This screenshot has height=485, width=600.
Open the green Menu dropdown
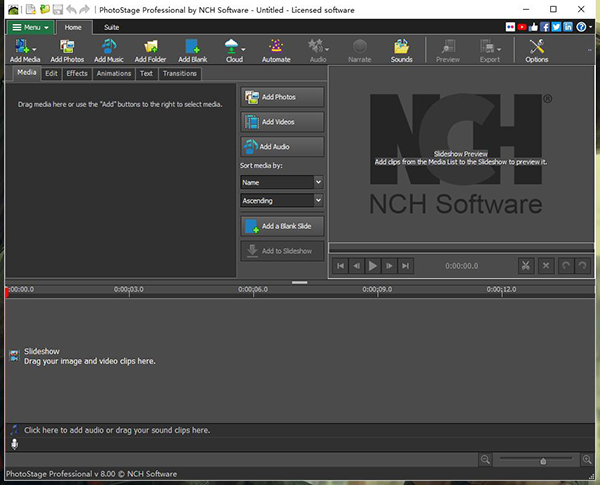pyautogui.click(x=31, y=28)
